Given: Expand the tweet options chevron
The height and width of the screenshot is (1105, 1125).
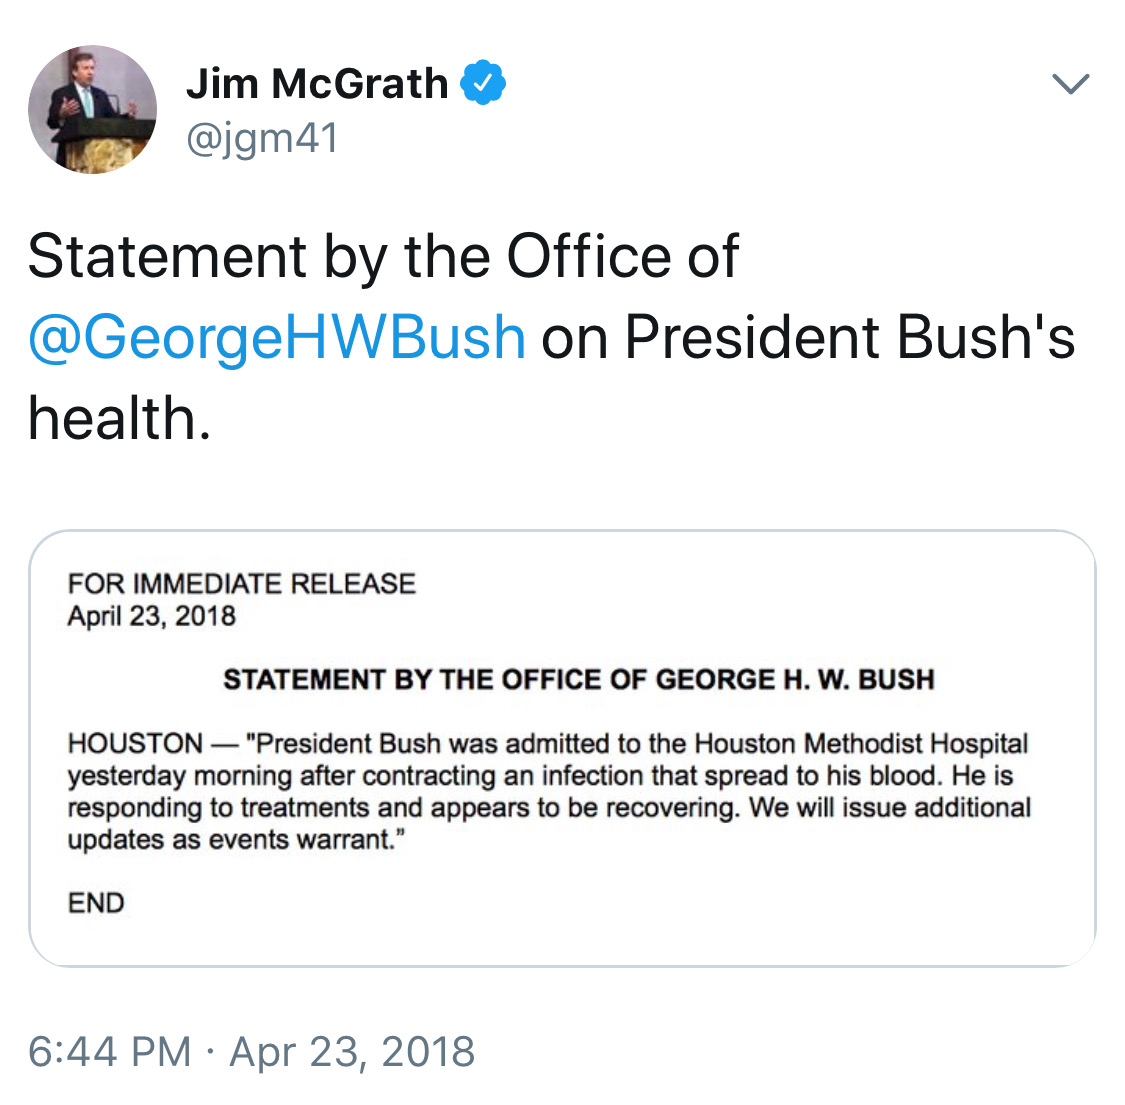Looking at the screenshot, I should tap(1071, 84).
